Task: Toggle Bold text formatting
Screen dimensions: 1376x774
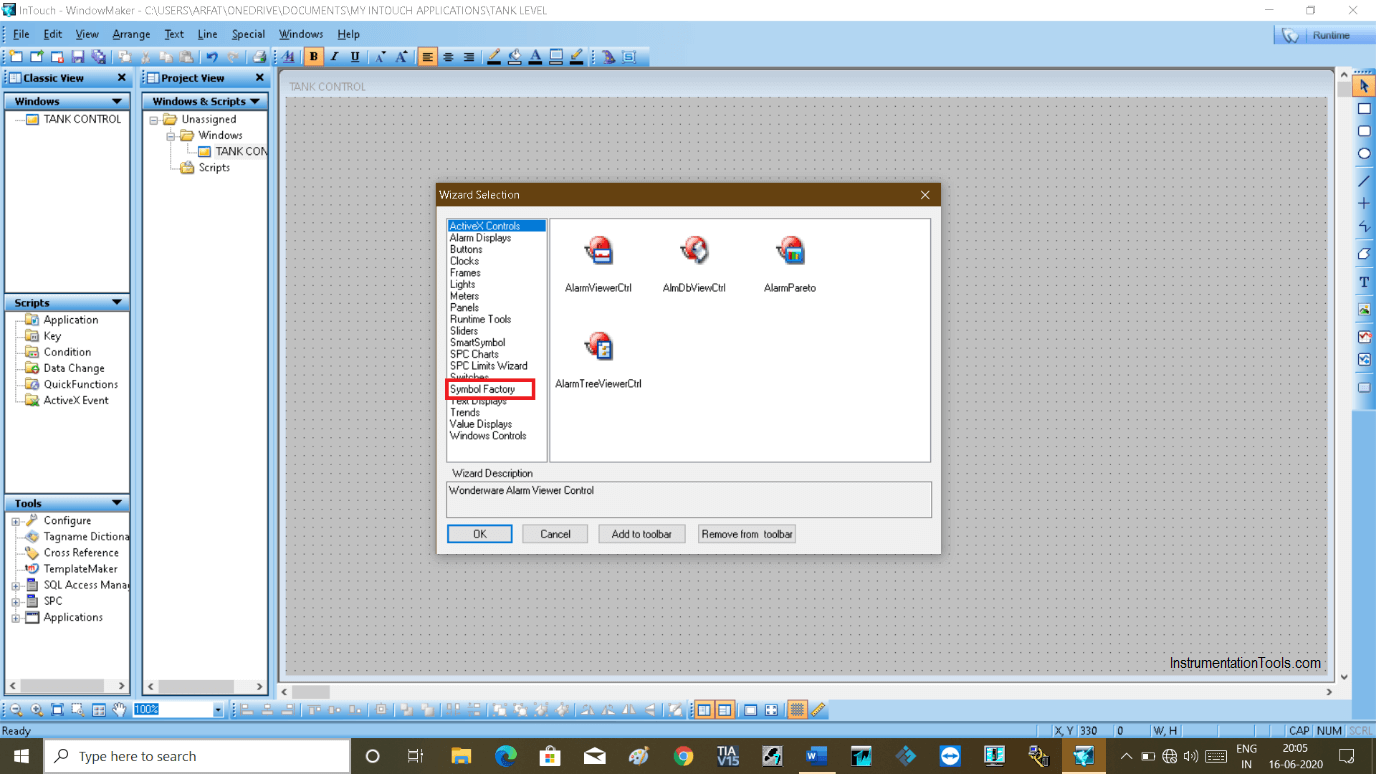Action: 314,57
